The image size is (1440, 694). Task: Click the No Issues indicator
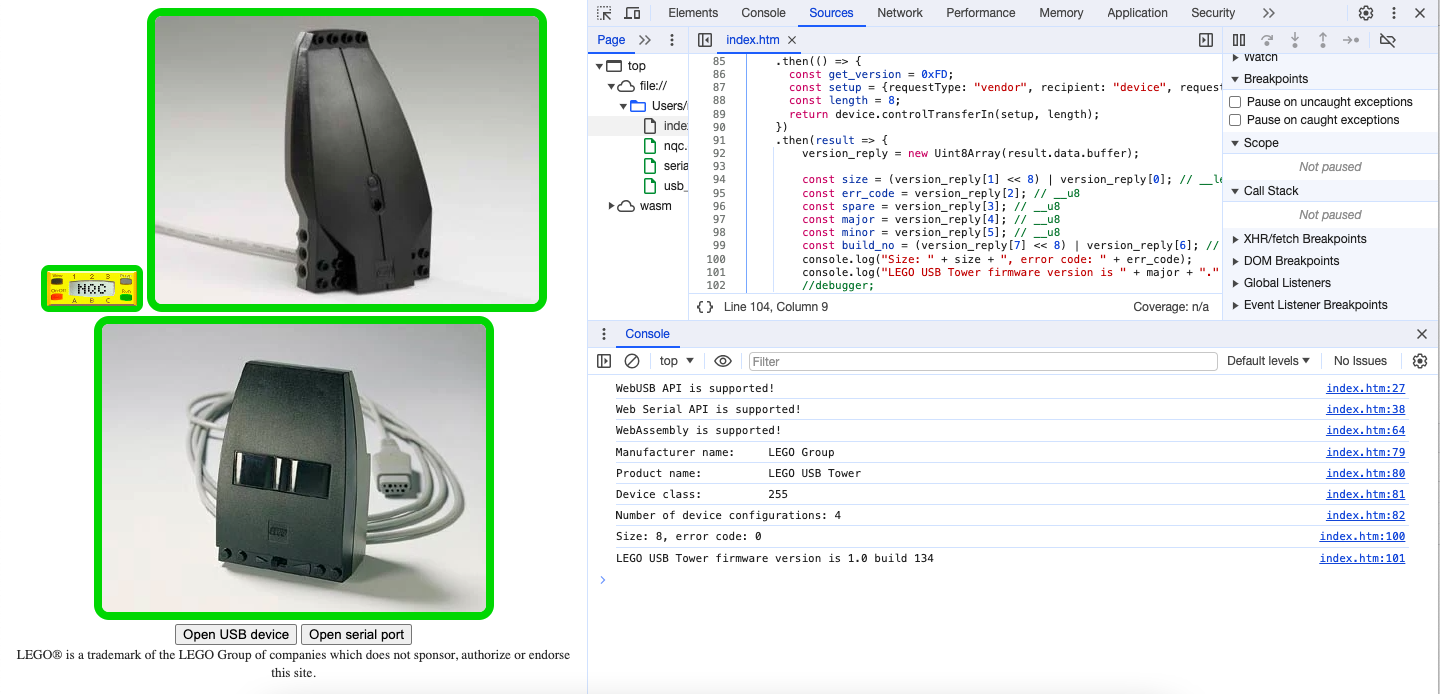coord(1360,361)
